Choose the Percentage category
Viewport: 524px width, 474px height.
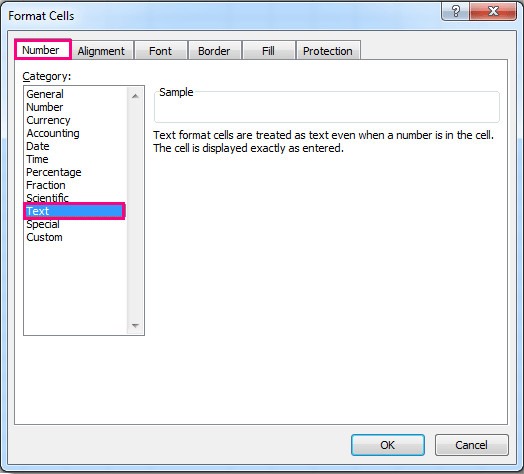pos(54,172)
